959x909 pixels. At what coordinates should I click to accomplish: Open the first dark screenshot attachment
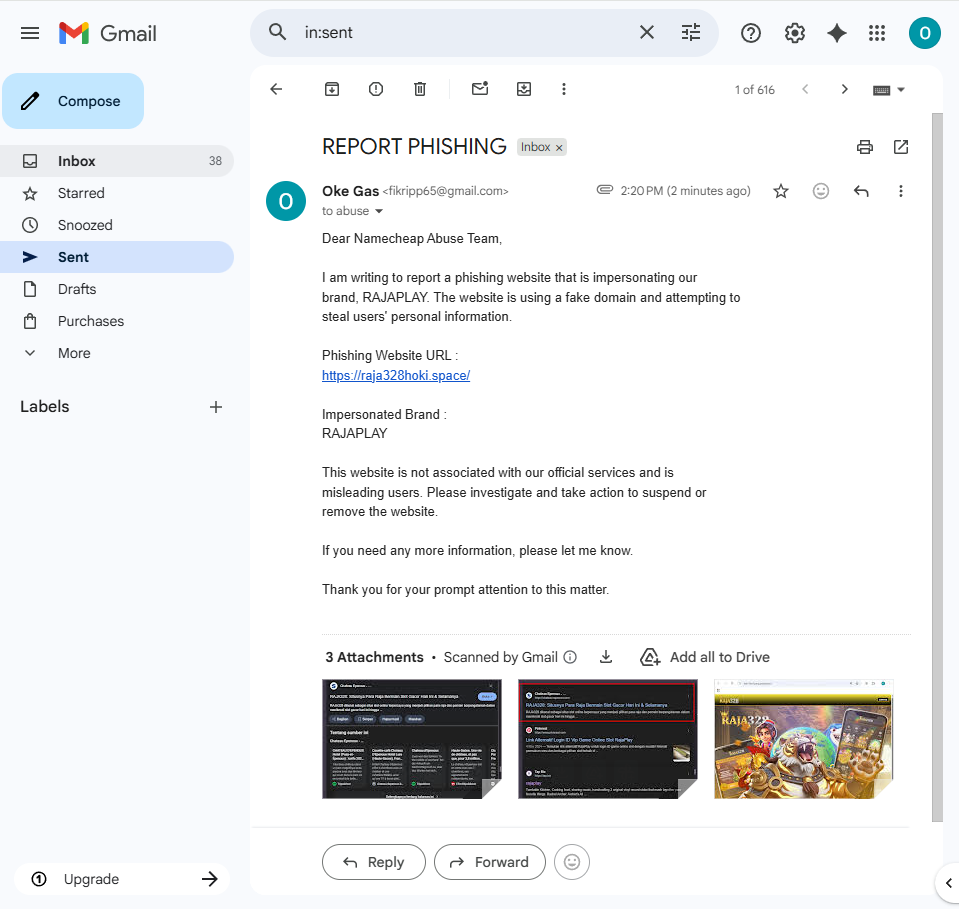[x=412, y=739]
